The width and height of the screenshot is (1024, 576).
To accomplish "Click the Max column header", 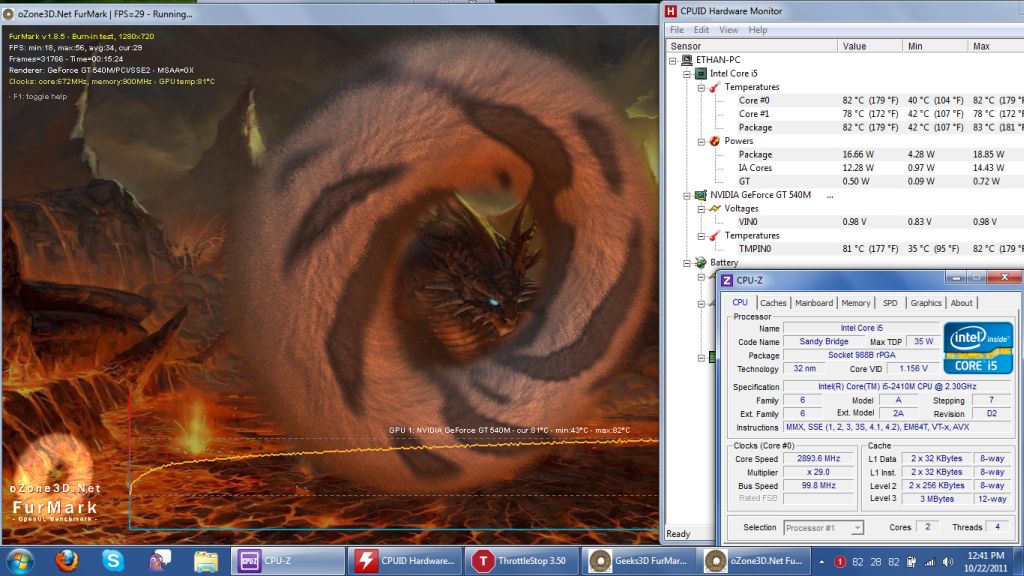I will [x=996, y=46].
